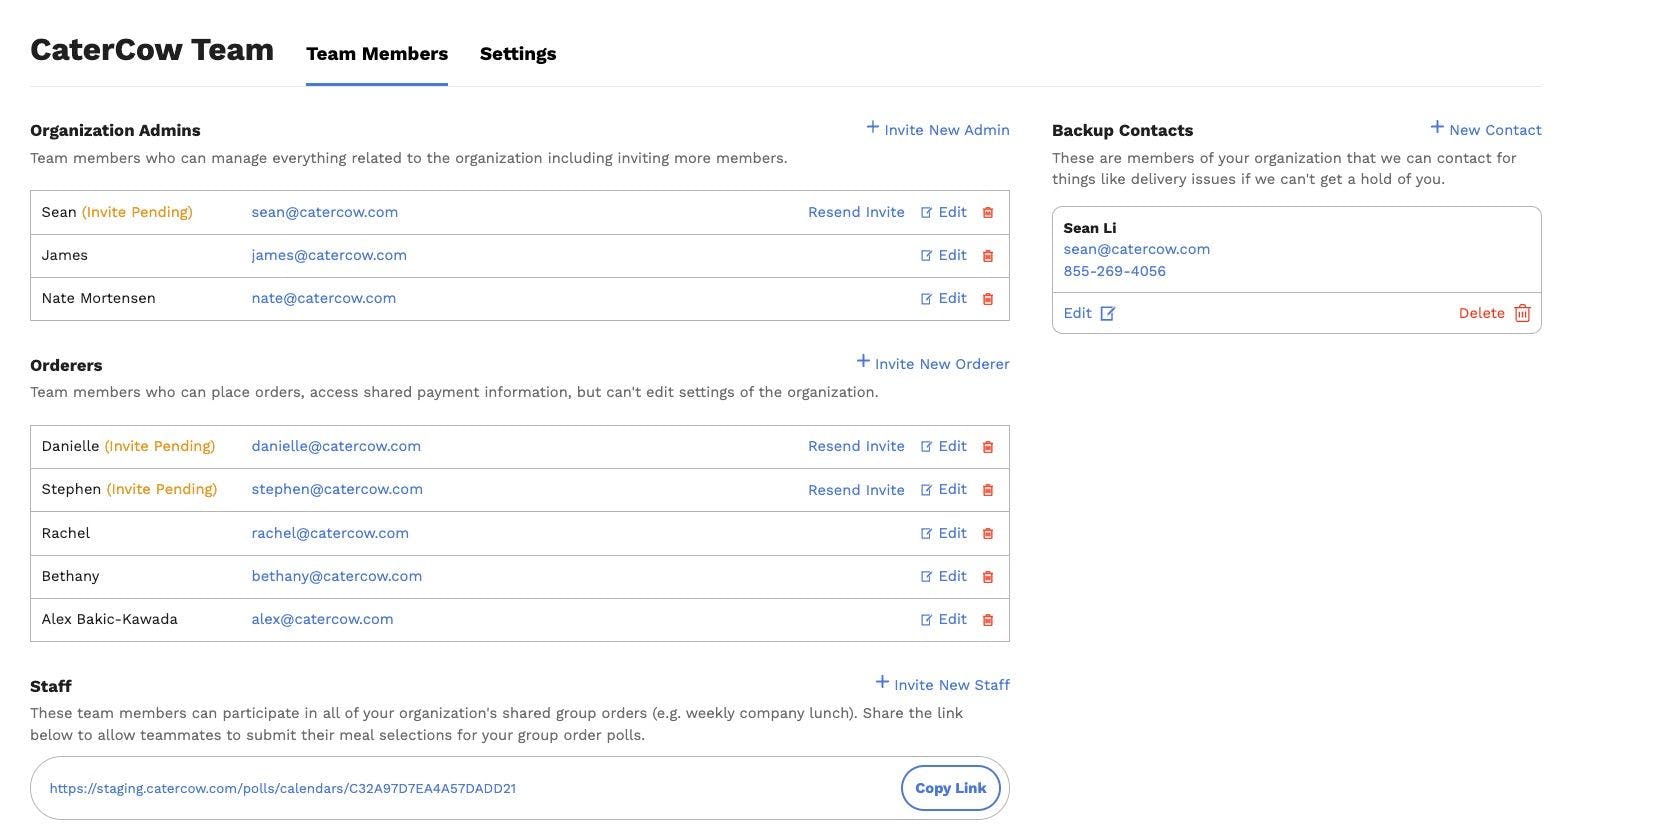Screen dimensions: 1675x830
Task: Click trash icon next to Danielle's row
Action: click(988, 447)
